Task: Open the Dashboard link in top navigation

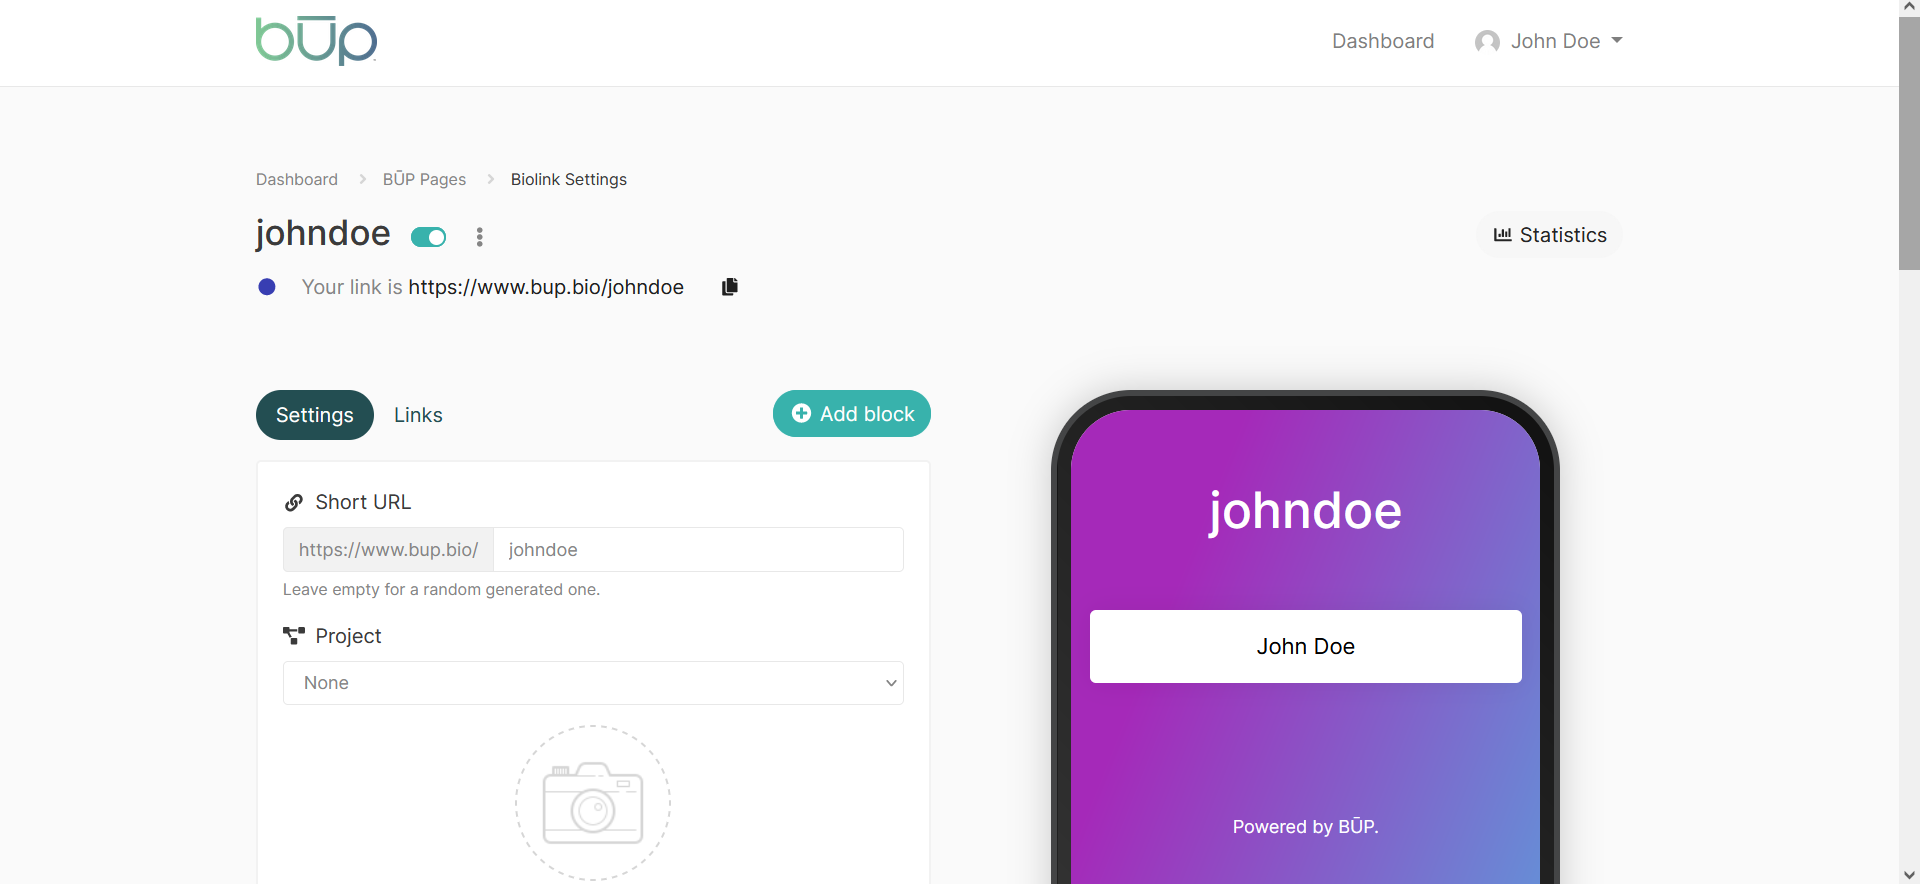Action: (x=1383, y=41)
